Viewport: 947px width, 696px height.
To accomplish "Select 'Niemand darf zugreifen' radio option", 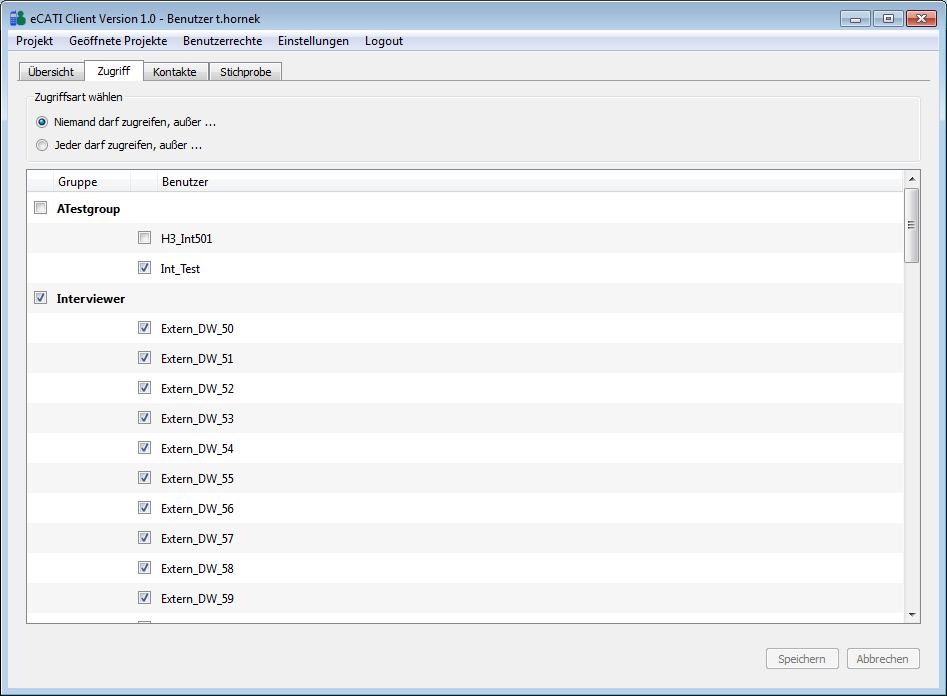I will click(42, 122).
